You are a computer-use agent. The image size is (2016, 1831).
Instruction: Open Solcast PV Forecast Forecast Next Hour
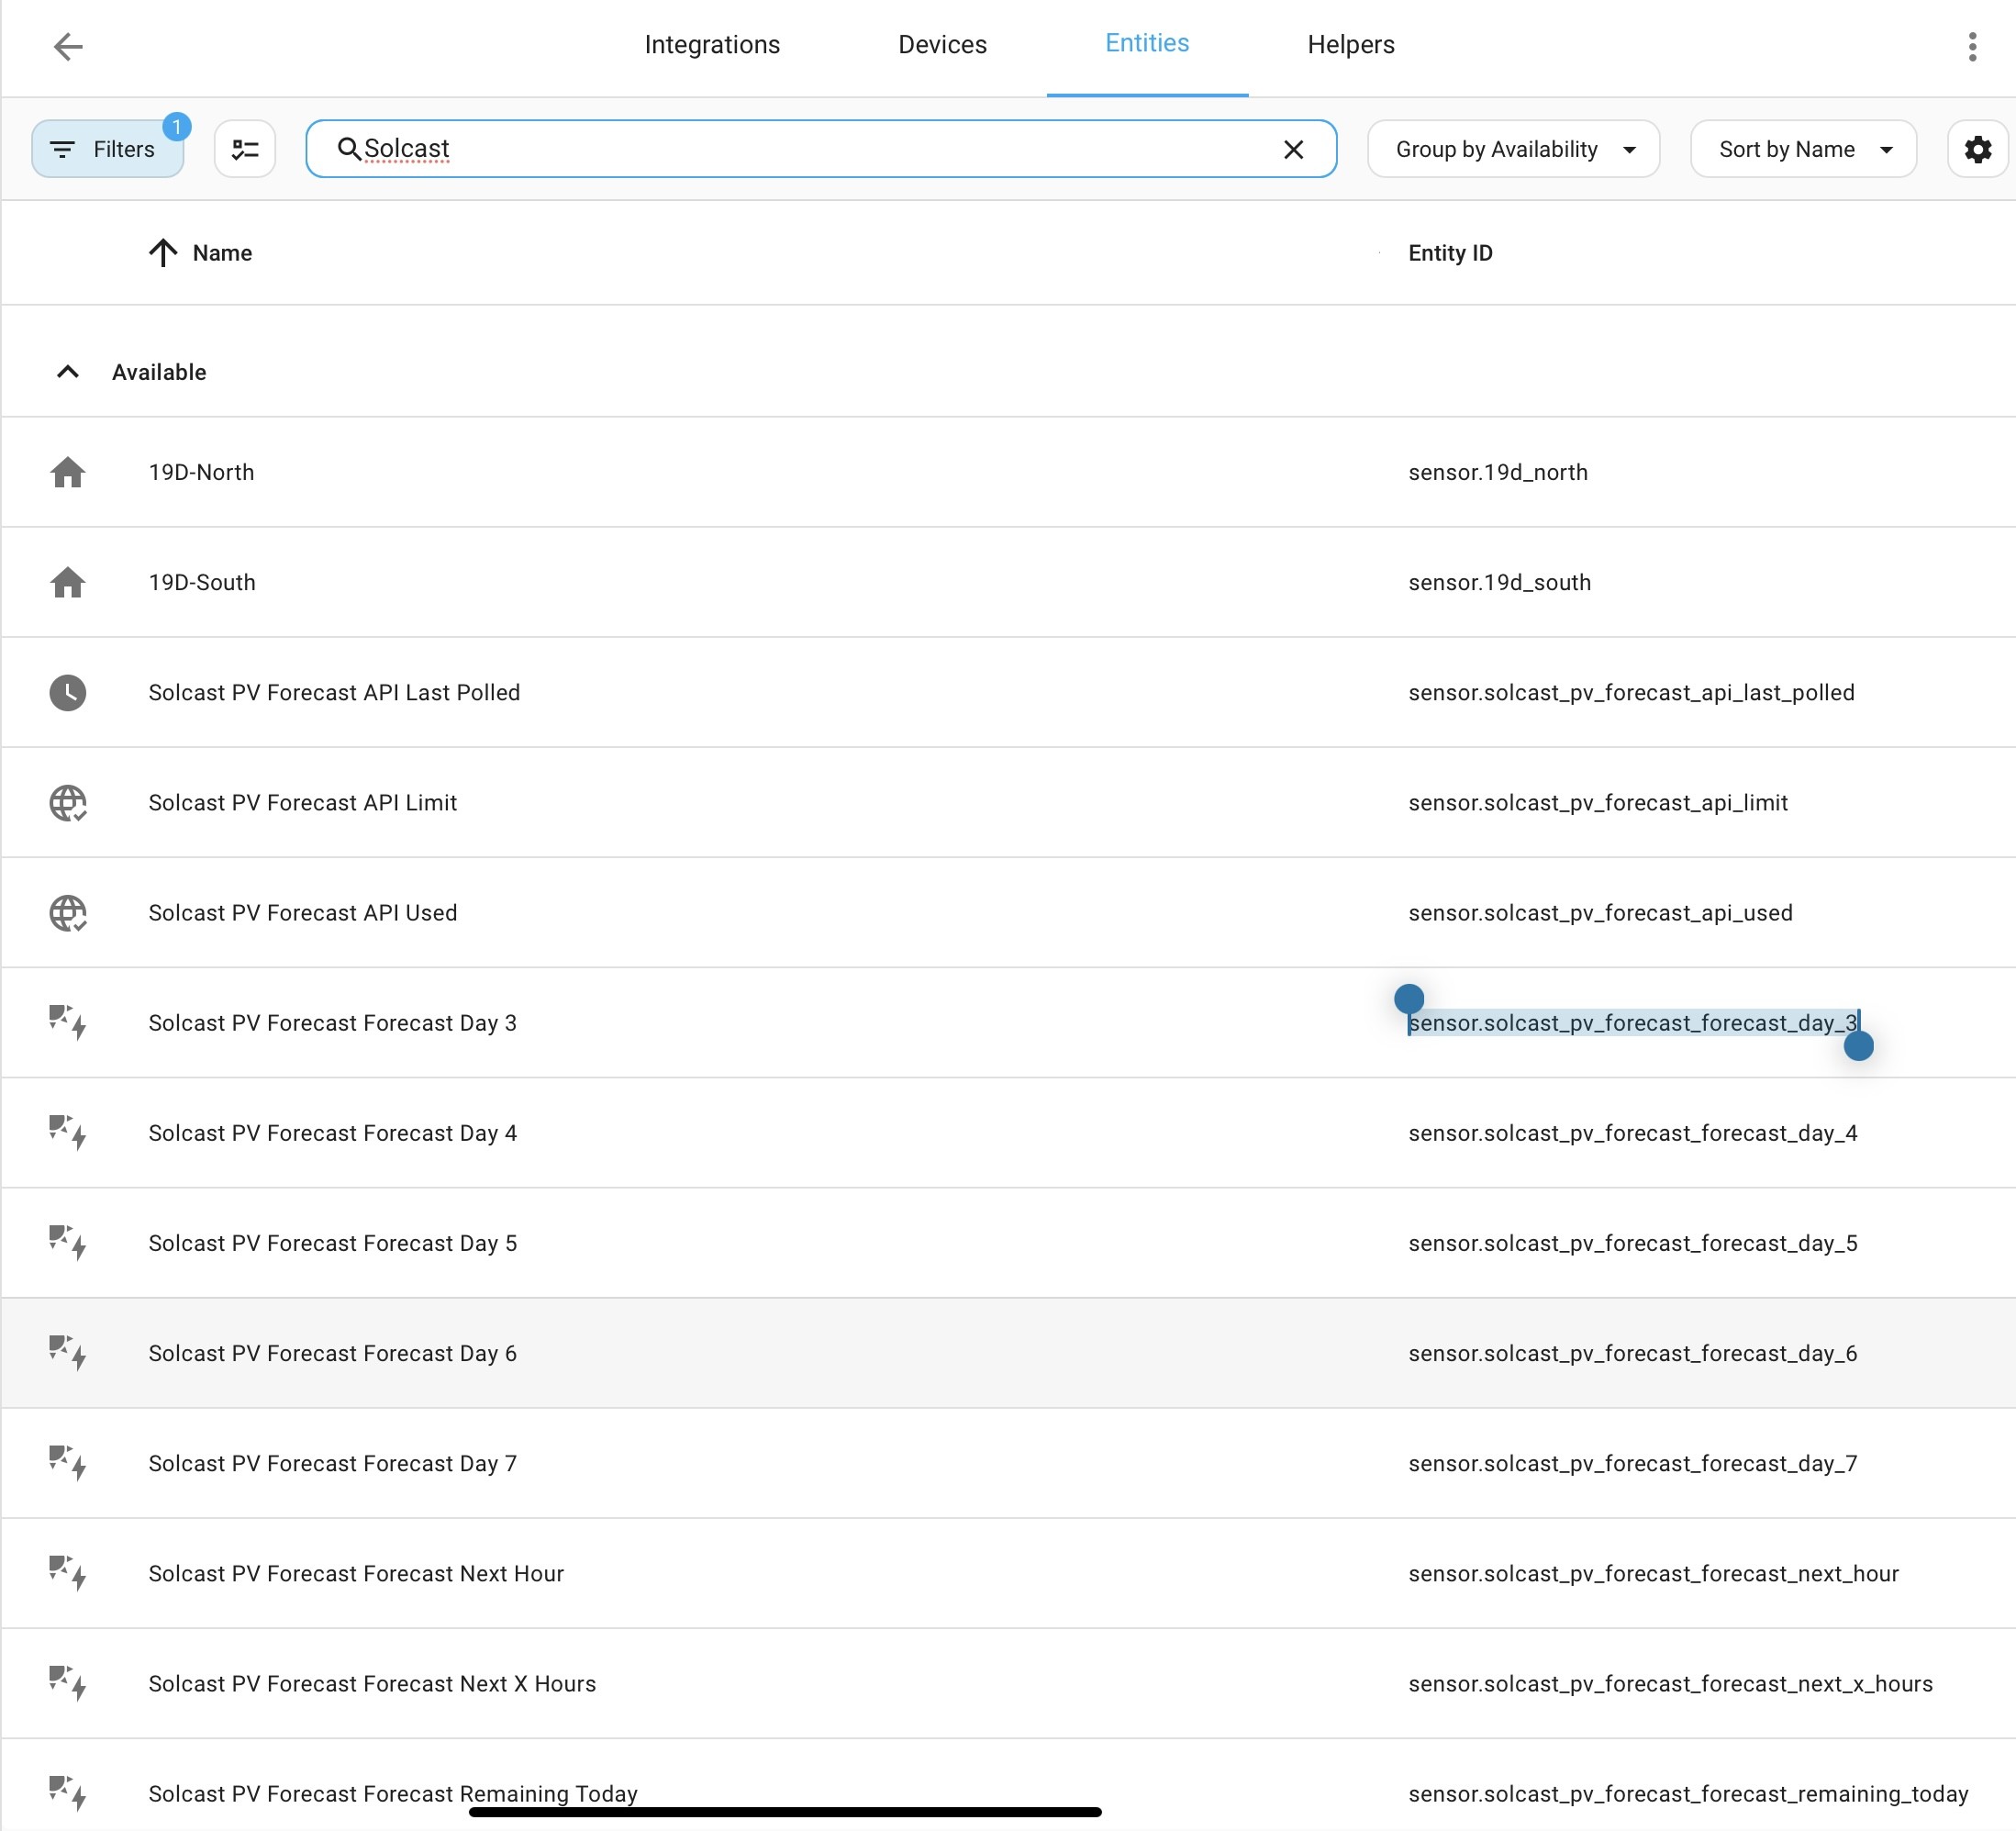(356, 1572)
